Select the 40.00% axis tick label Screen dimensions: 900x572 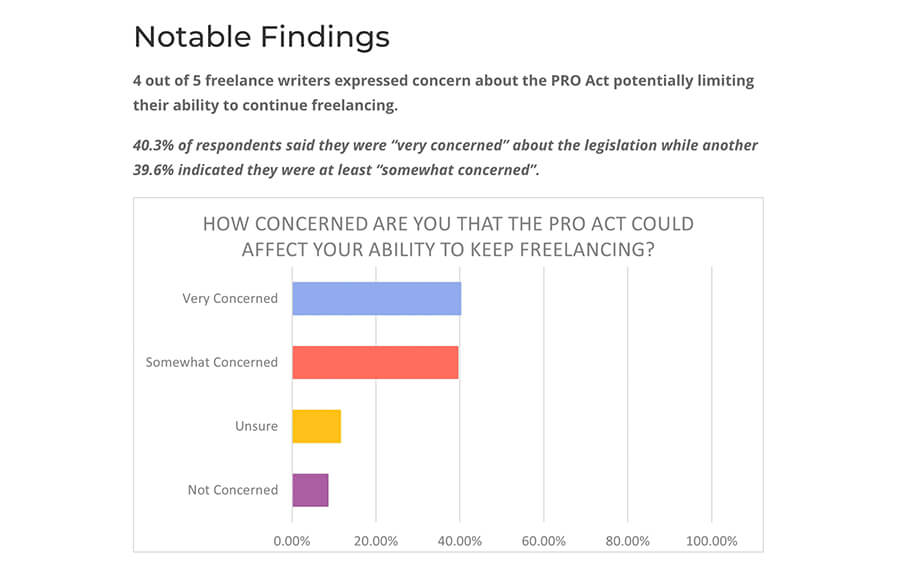coord(460,541)
